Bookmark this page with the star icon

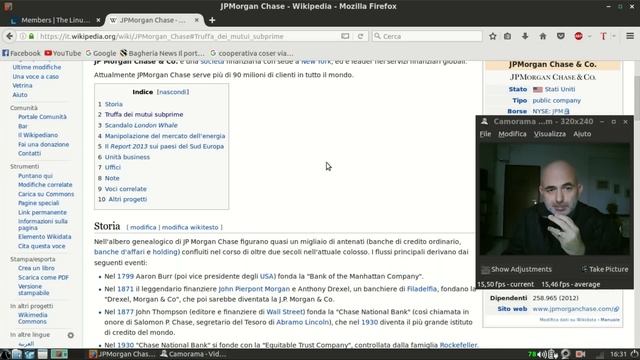(x=493, y=36)
